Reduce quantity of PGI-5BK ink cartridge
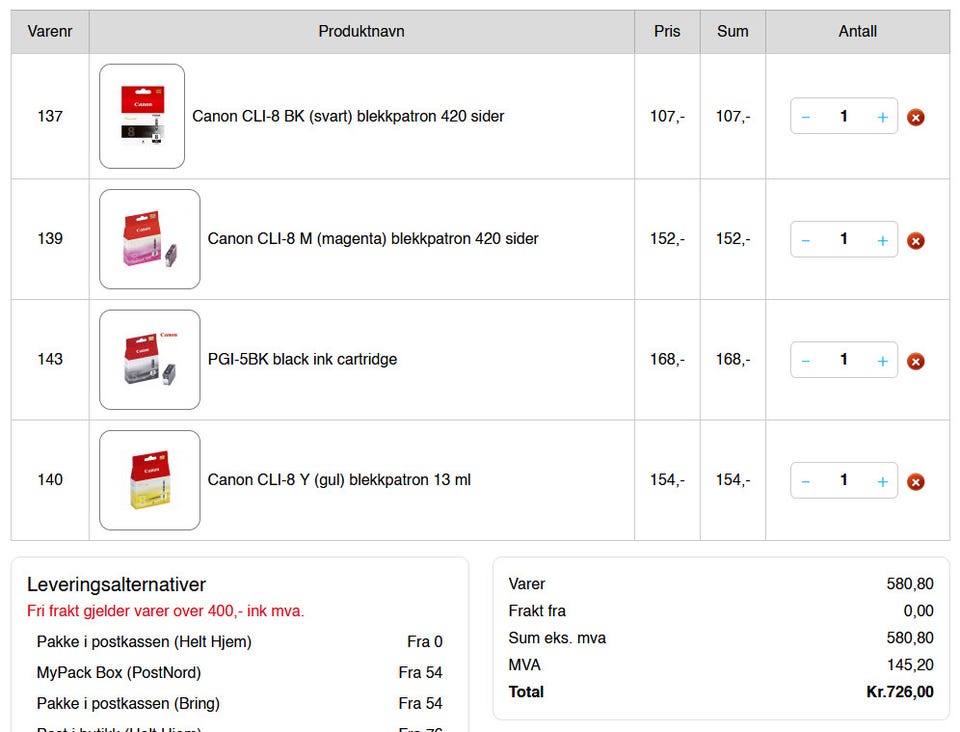 point(806,361)
